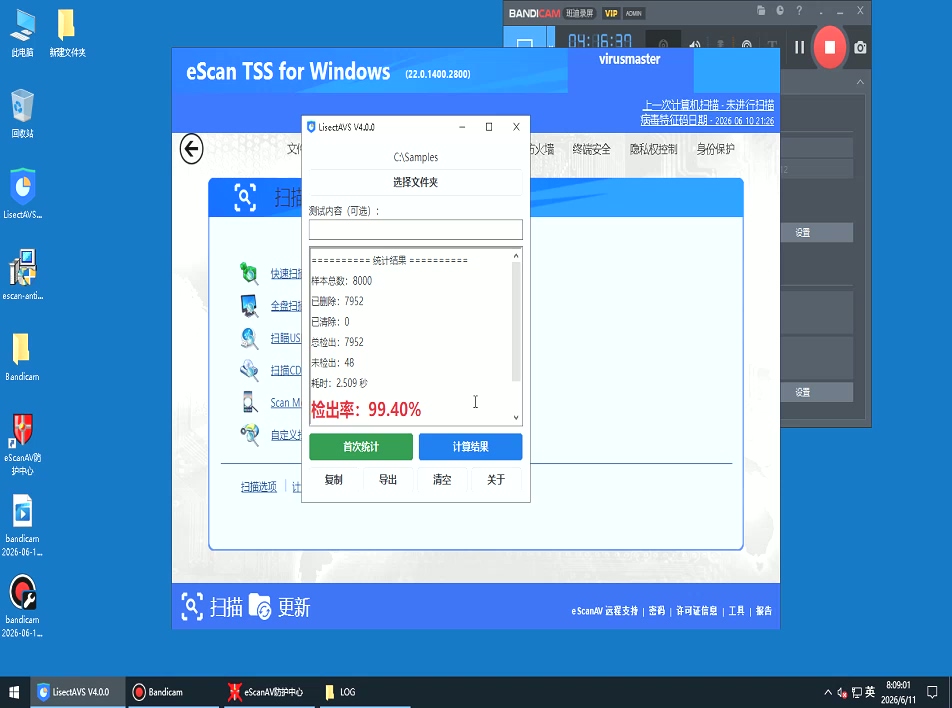
Task: Open the Bandicam output folder icon
Action: point(761,10)
